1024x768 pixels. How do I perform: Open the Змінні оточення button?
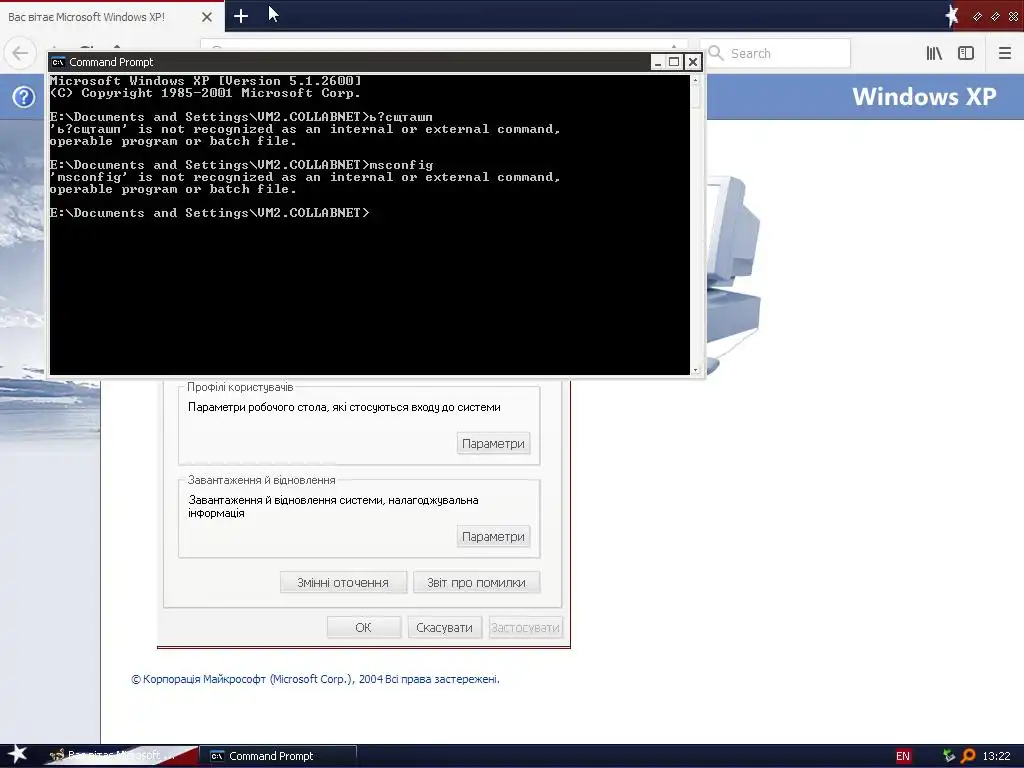pyautogui.click(x=343, y=583)
